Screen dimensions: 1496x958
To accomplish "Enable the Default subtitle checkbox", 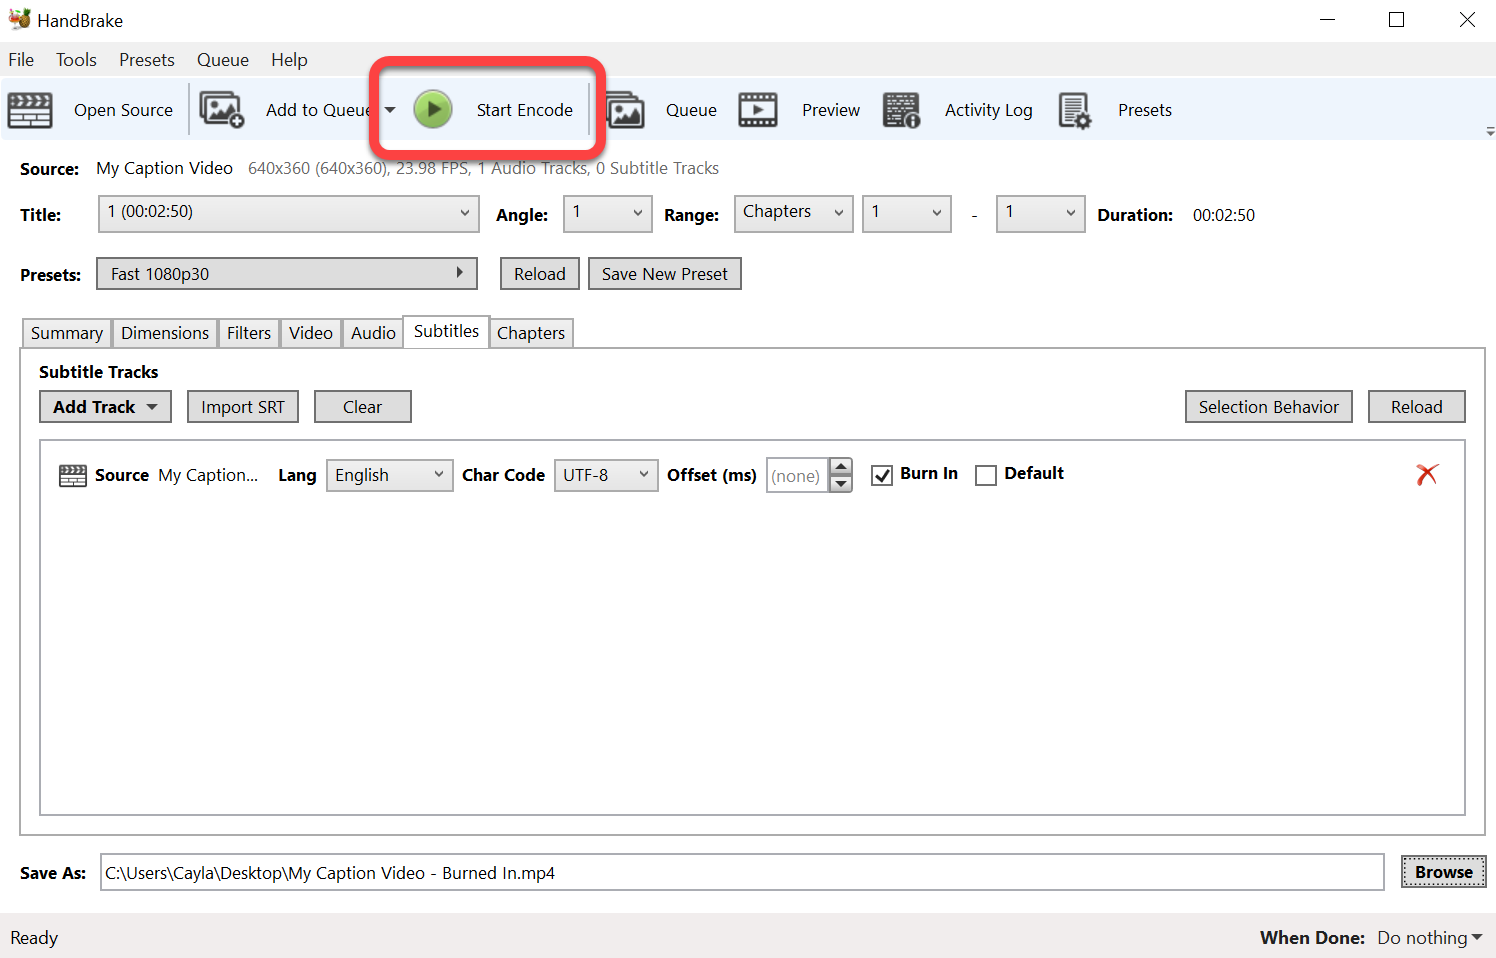I will coord(986,476).
